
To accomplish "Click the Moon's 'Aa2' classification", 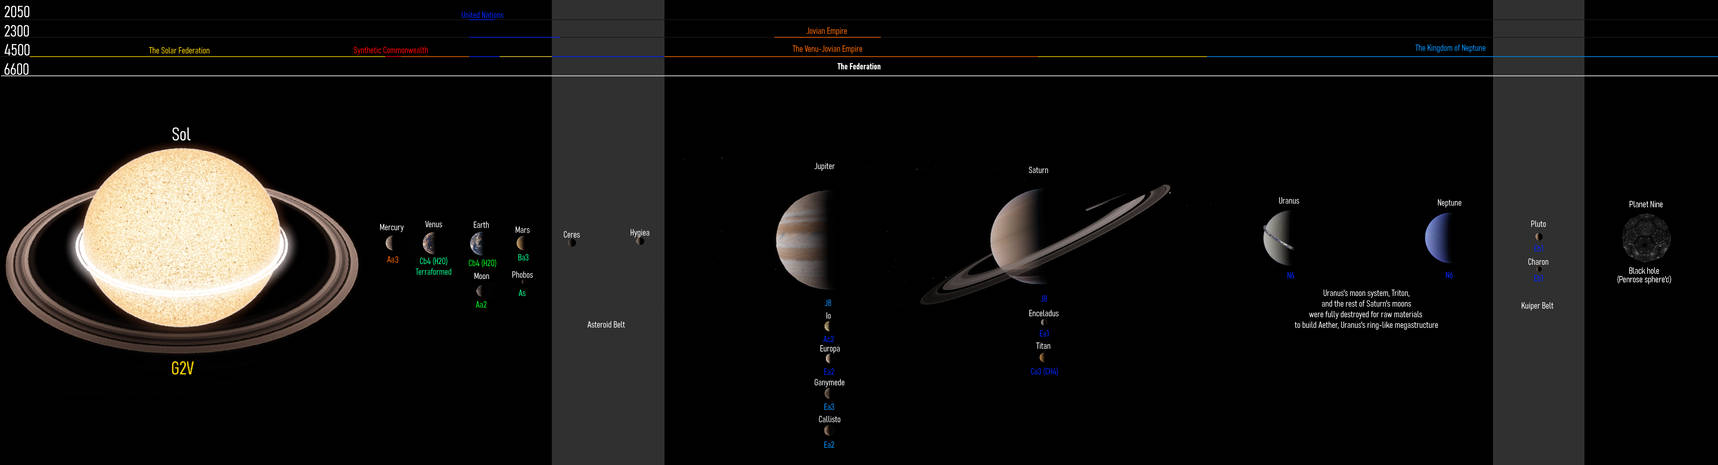I will (481, 305).
